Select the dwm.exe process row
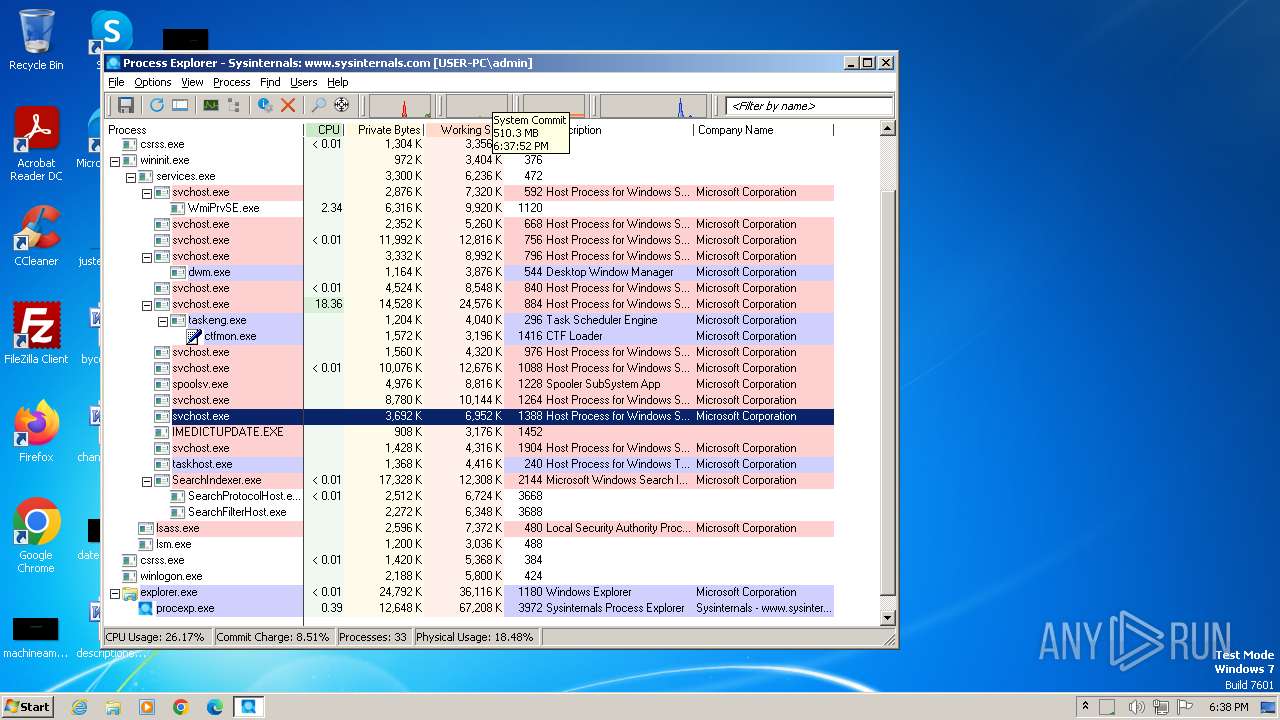This screenshot has height=720, width=1280. click(469, 272)
